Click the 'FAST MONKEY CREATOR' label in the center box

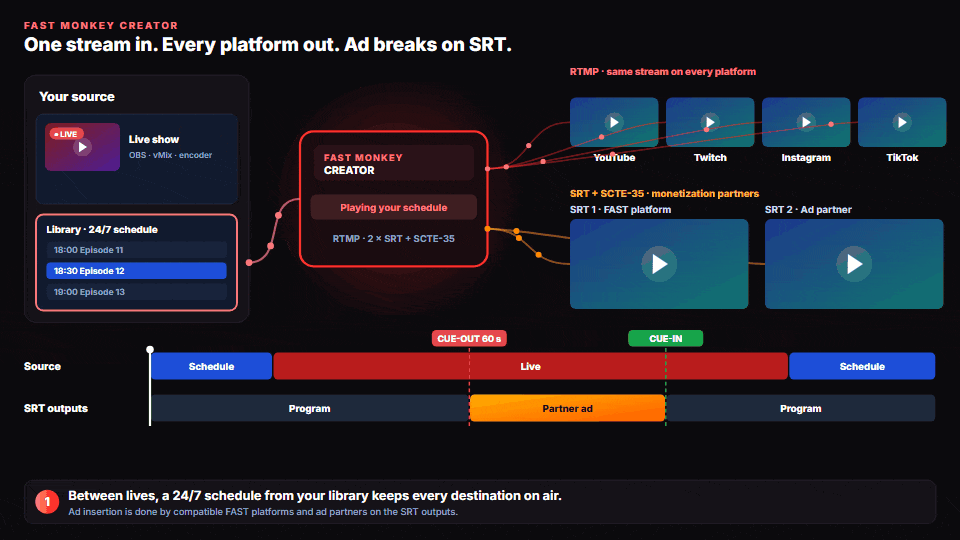tap(363, 164)
